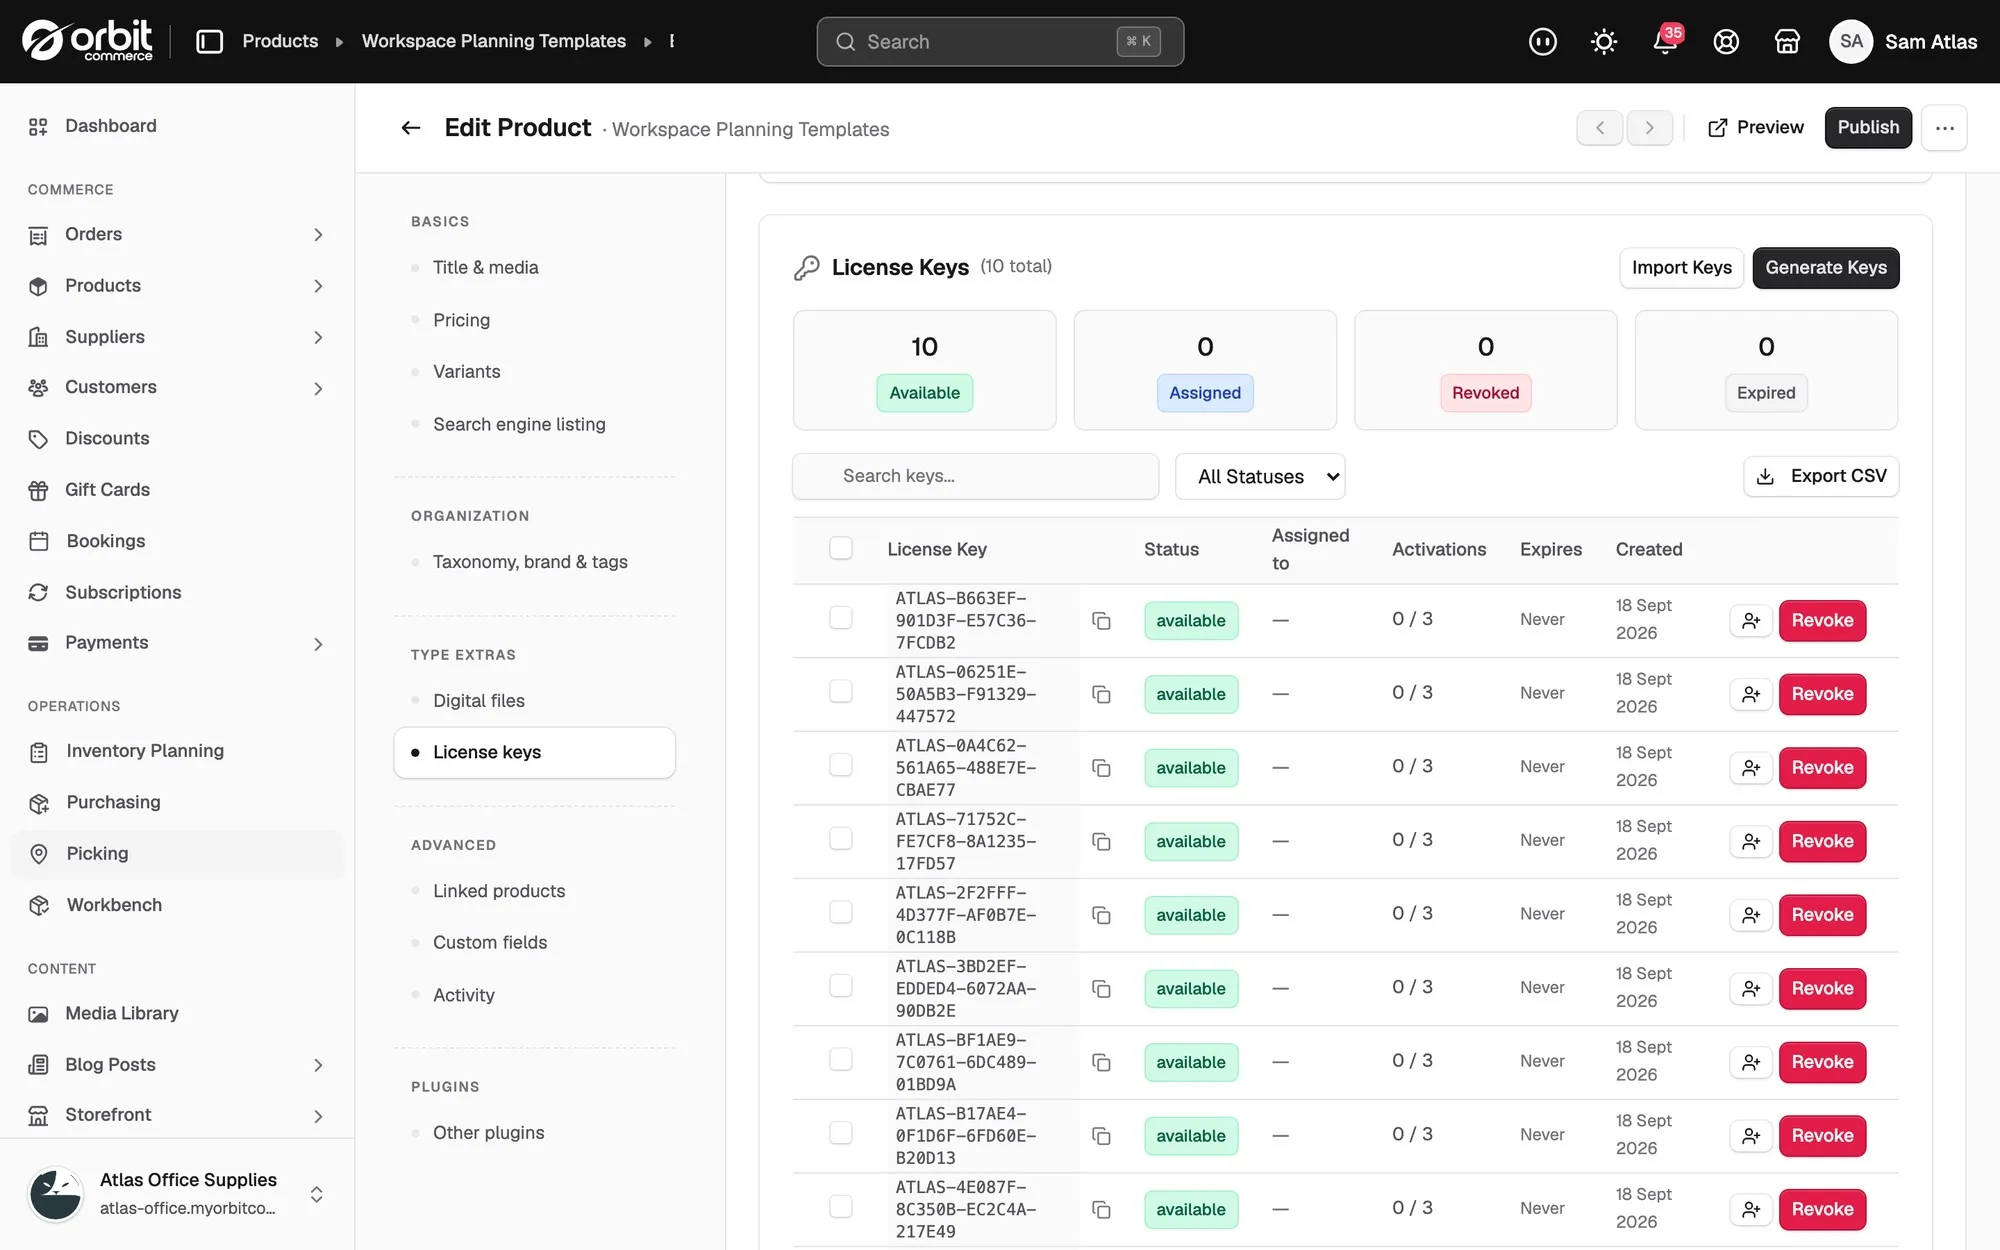Viewport: 2000px width, 1250px height.
Task: Go to previous product with left chevron
Action: coord(1600,128)
